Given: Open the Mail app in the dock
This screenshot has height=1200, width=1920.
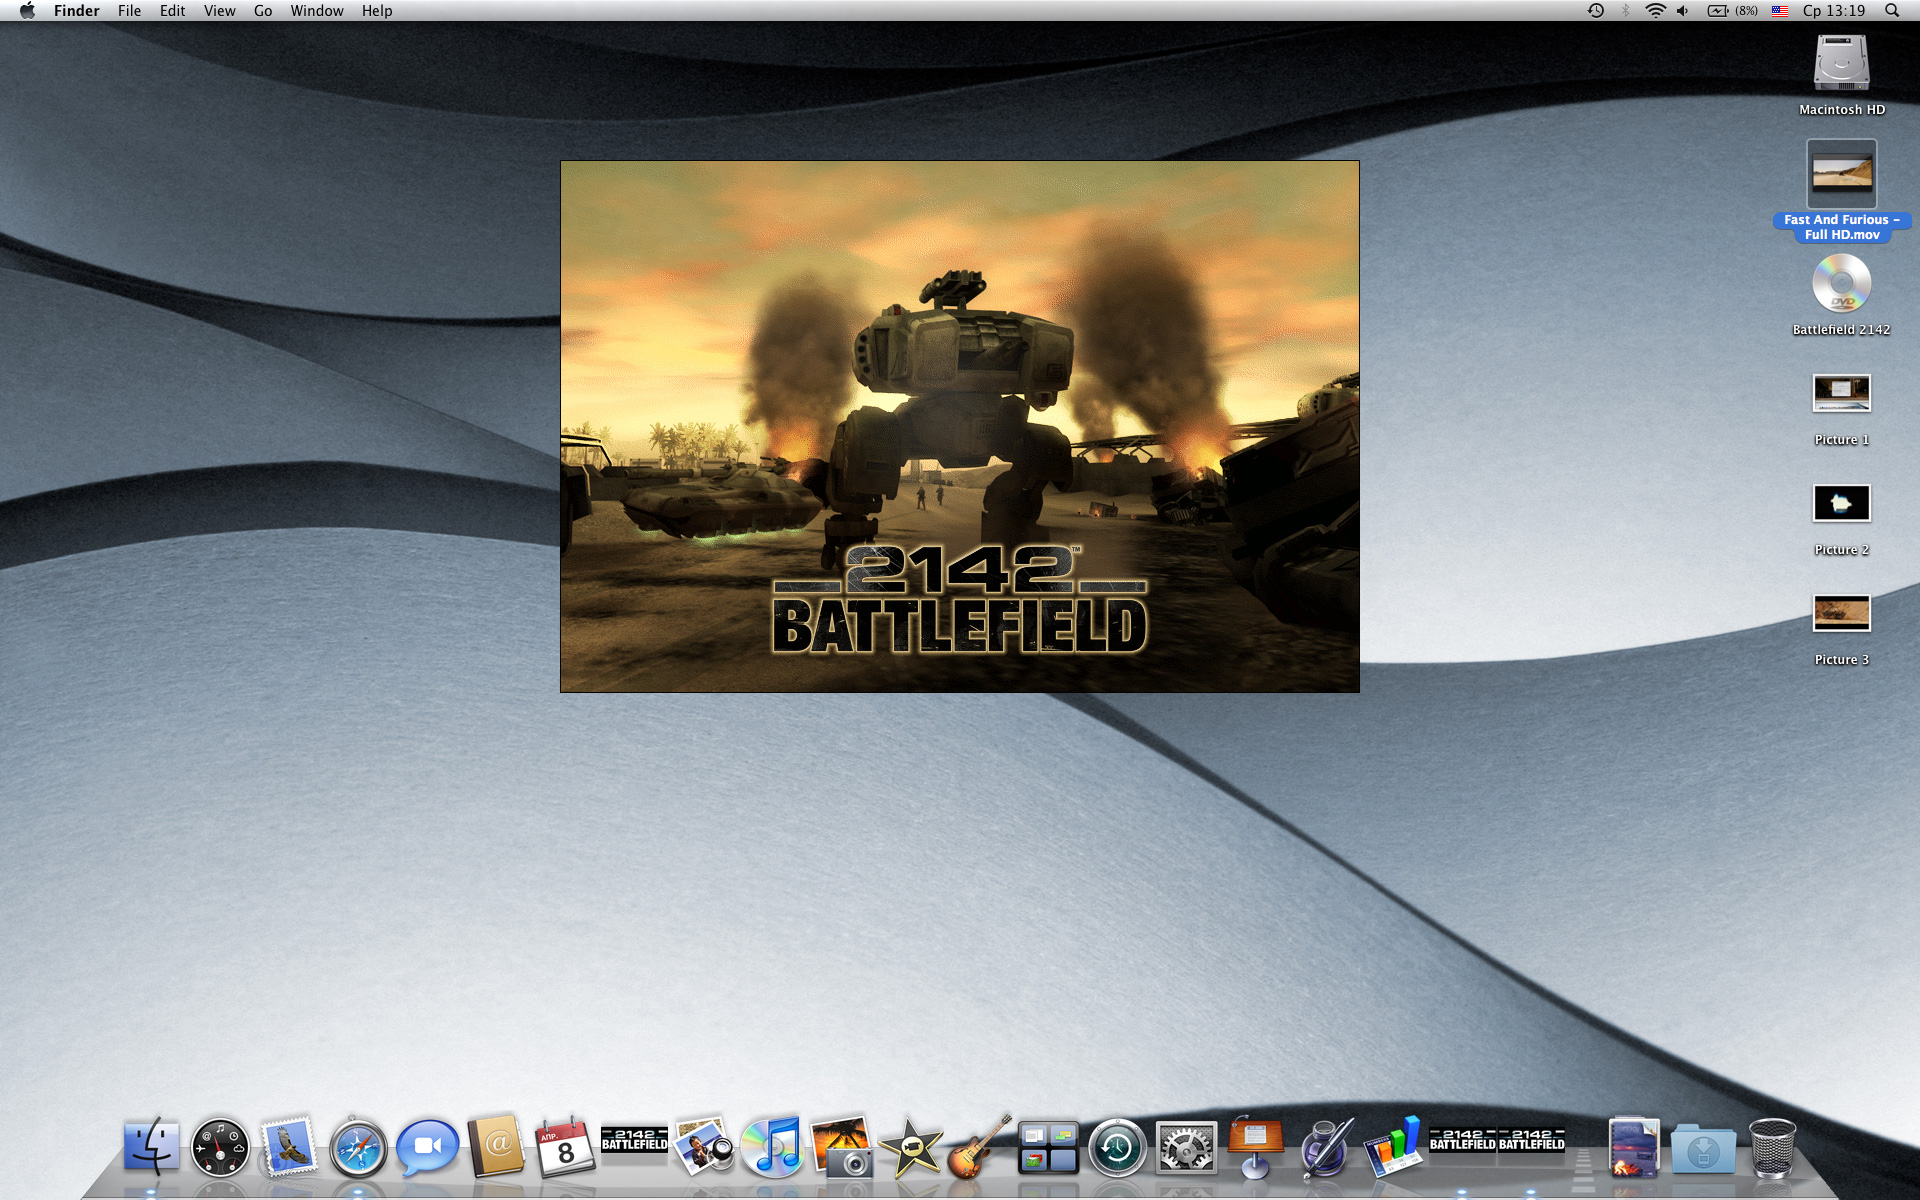Looking at the screenshot, I should (x=289, y=1147).
